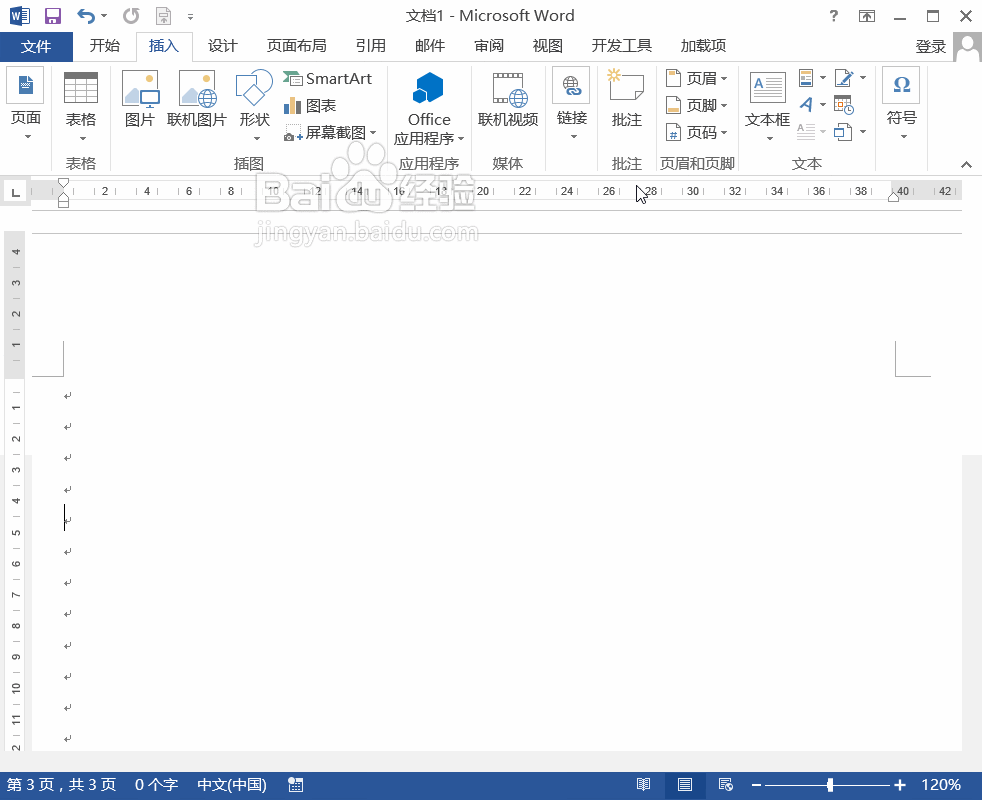
Task: Open the Links menu
Action: [572, 104]
